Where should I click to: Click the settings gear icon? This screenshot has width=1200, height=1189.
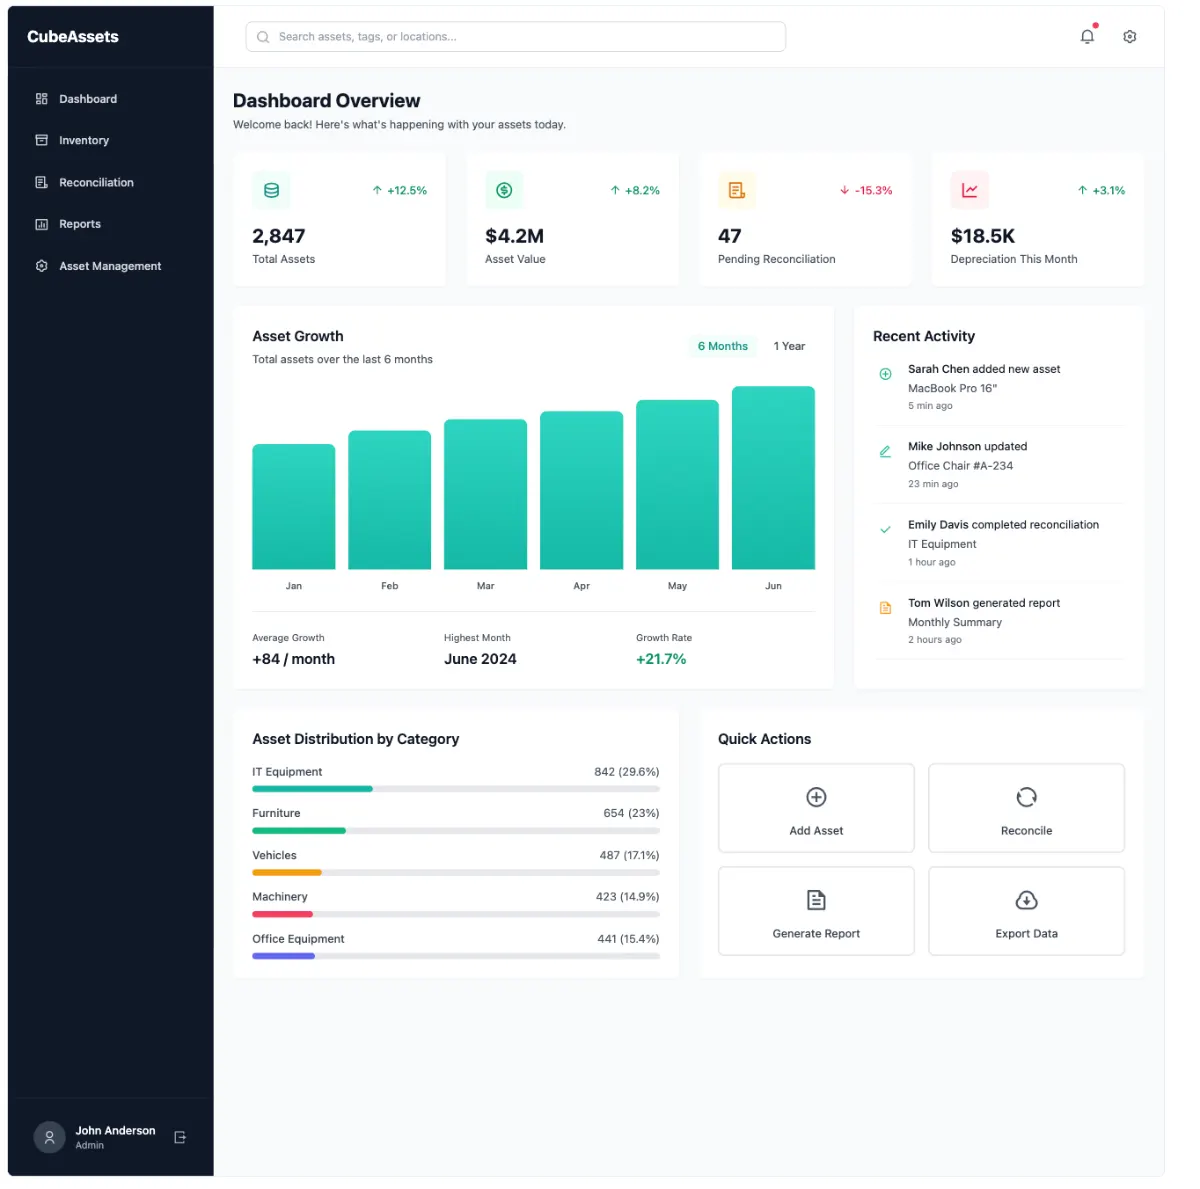(x=1129, y=36)
